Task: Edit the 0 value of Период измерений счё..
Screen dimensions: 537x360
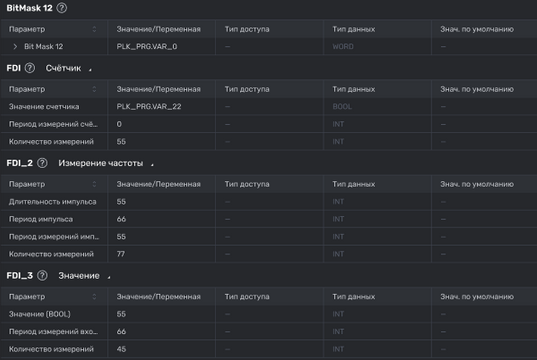Action: (x=162, y=124)
